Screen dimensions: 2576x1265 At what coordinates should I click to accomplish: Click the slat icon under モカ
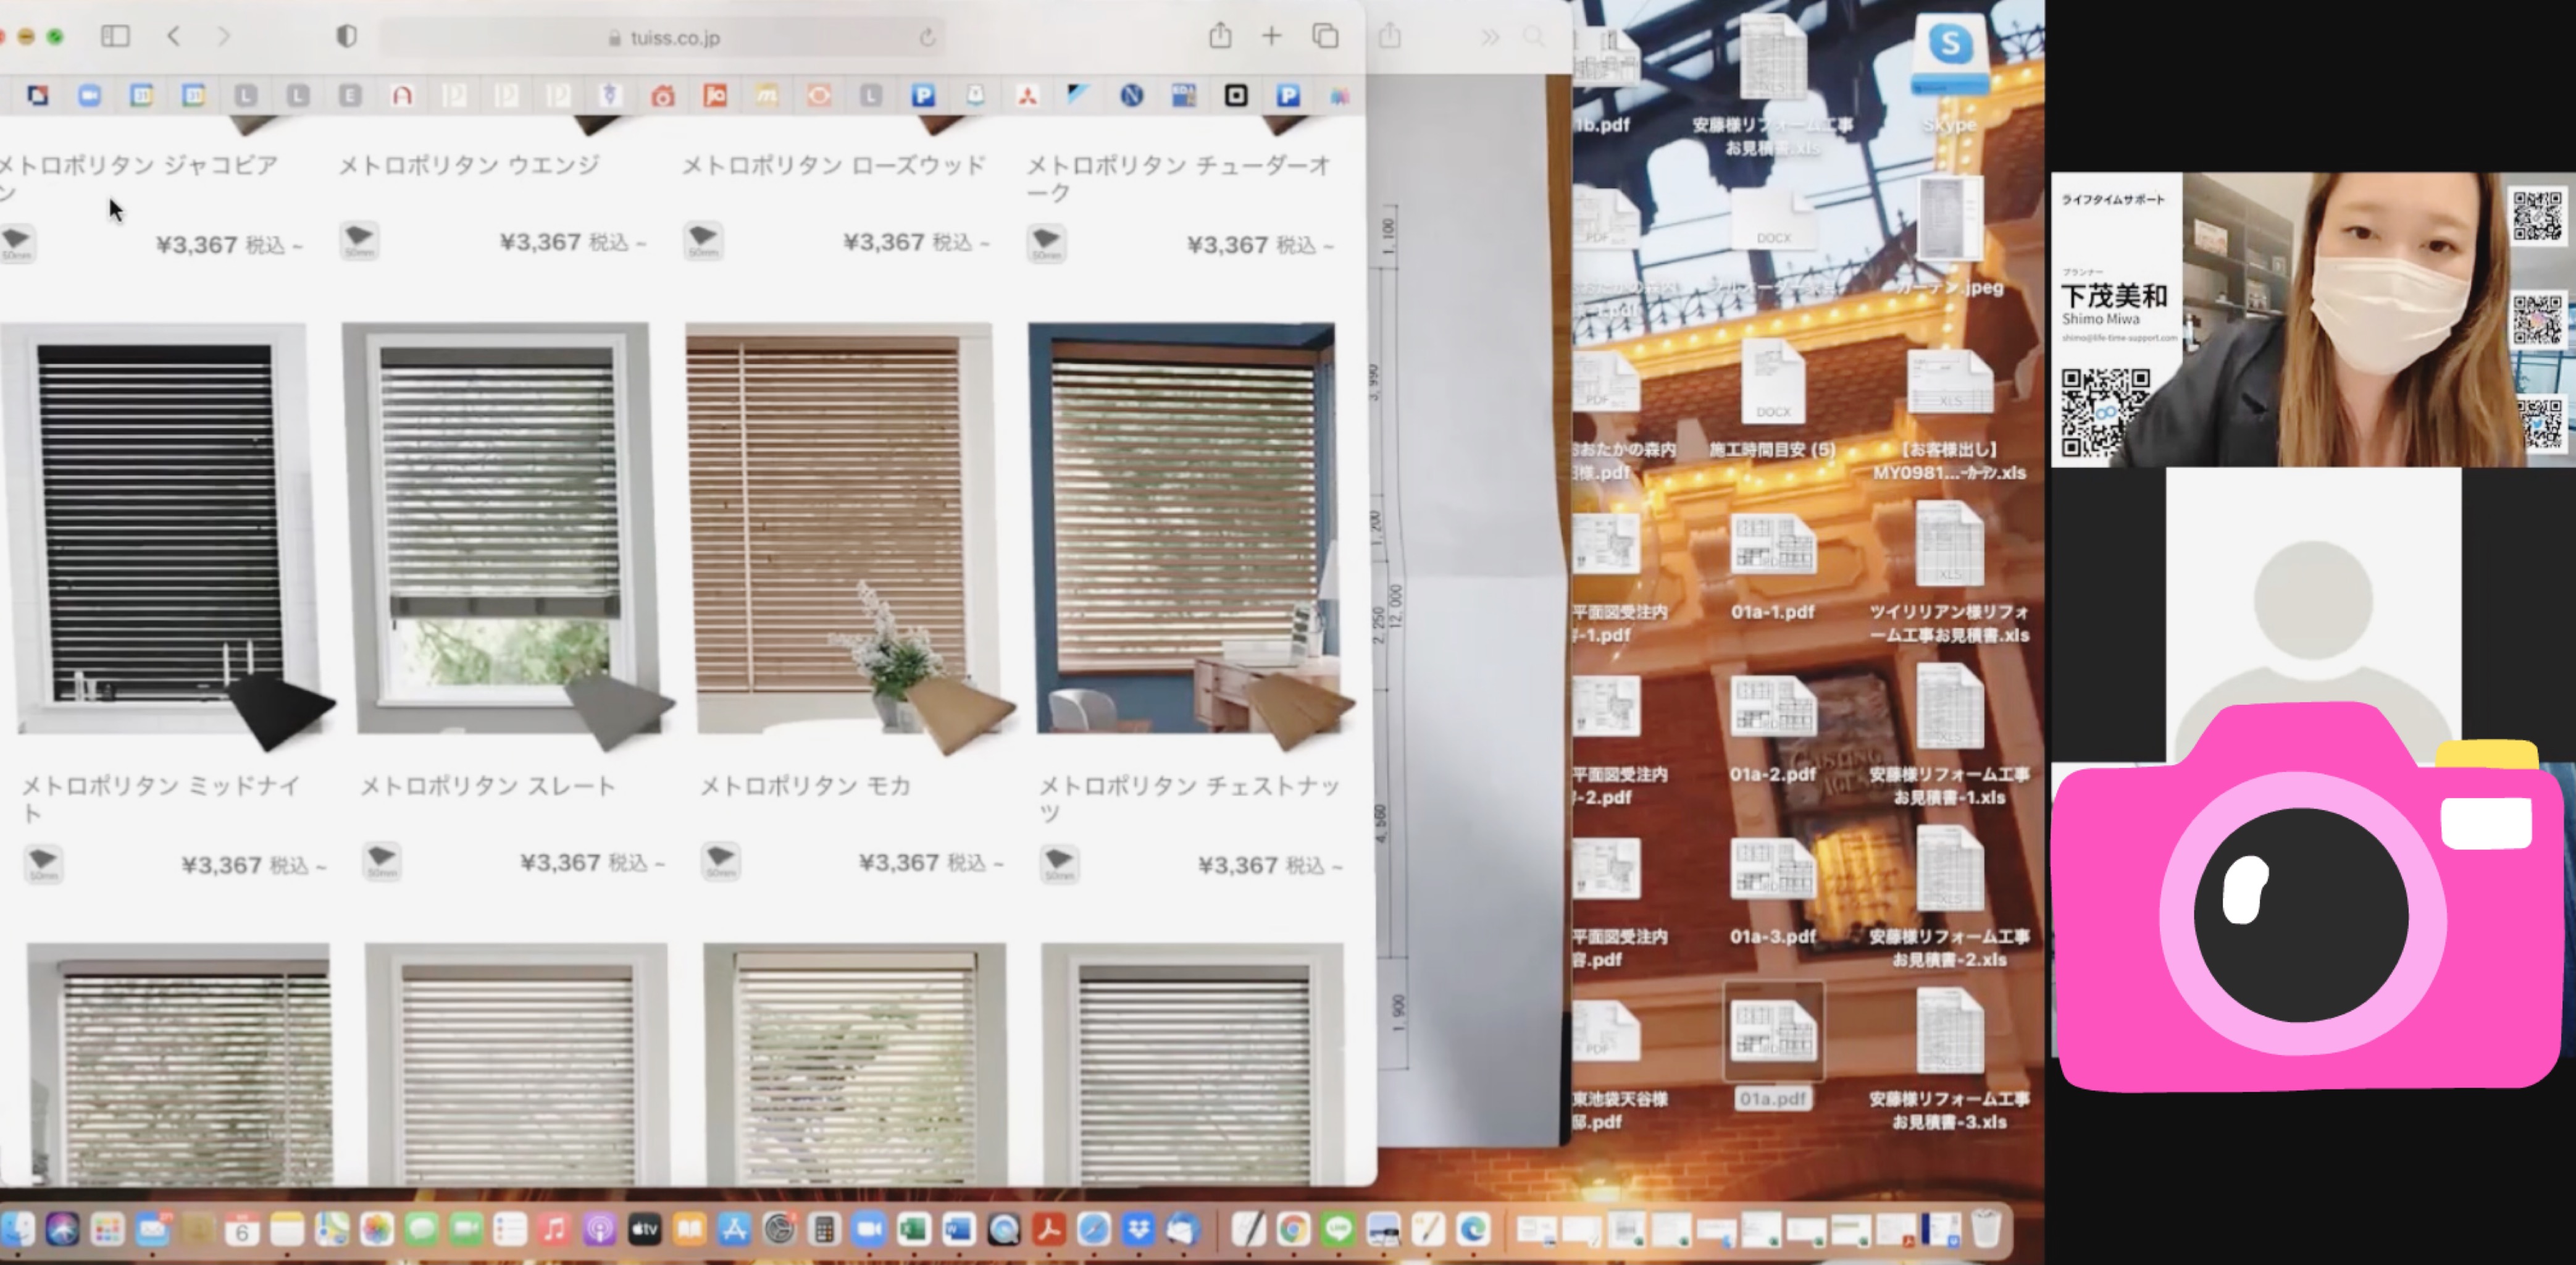[721, 861]
